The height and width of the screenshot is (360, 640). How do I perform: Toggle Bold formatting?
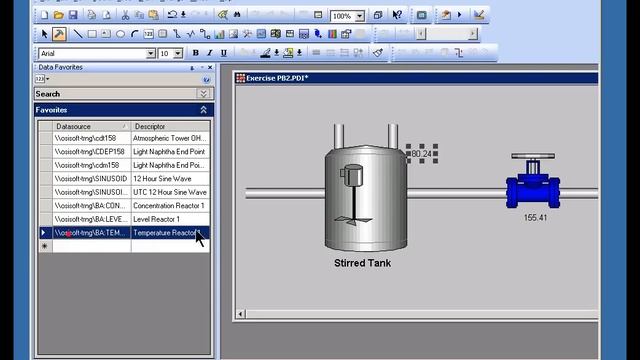196,53
